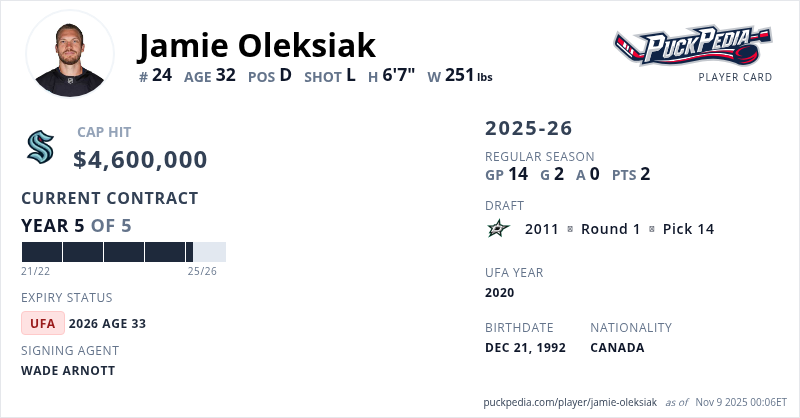Click the 2011 draft year text
800x418 pixels.
(542, 229)
